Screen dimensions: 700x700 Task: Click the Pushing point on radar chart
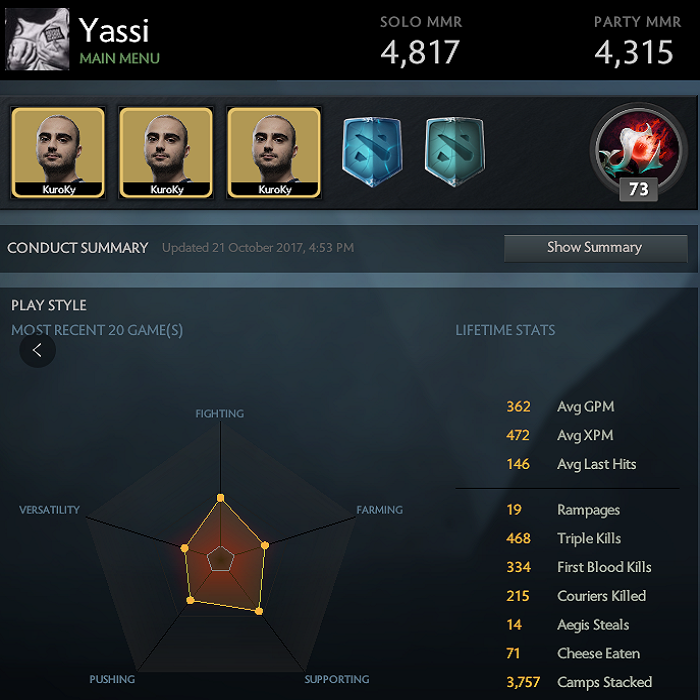pos(190,600)
